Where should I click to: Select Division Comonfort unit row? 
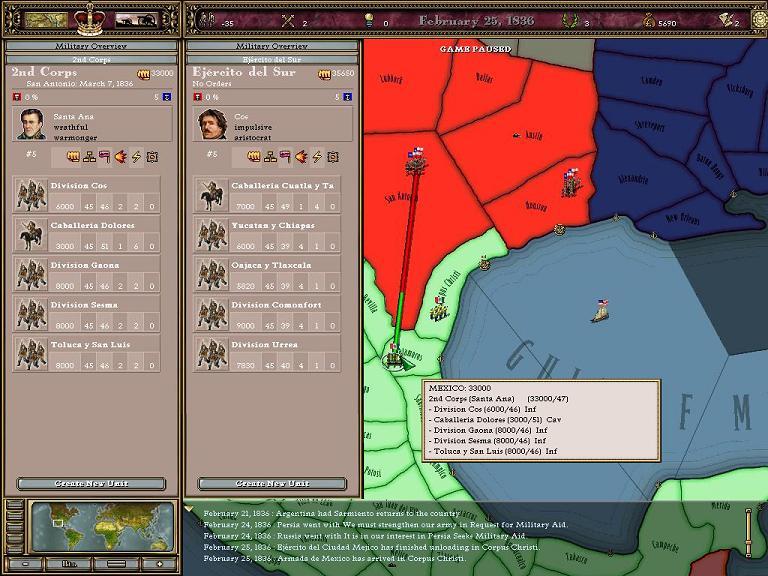coord(267,313)
